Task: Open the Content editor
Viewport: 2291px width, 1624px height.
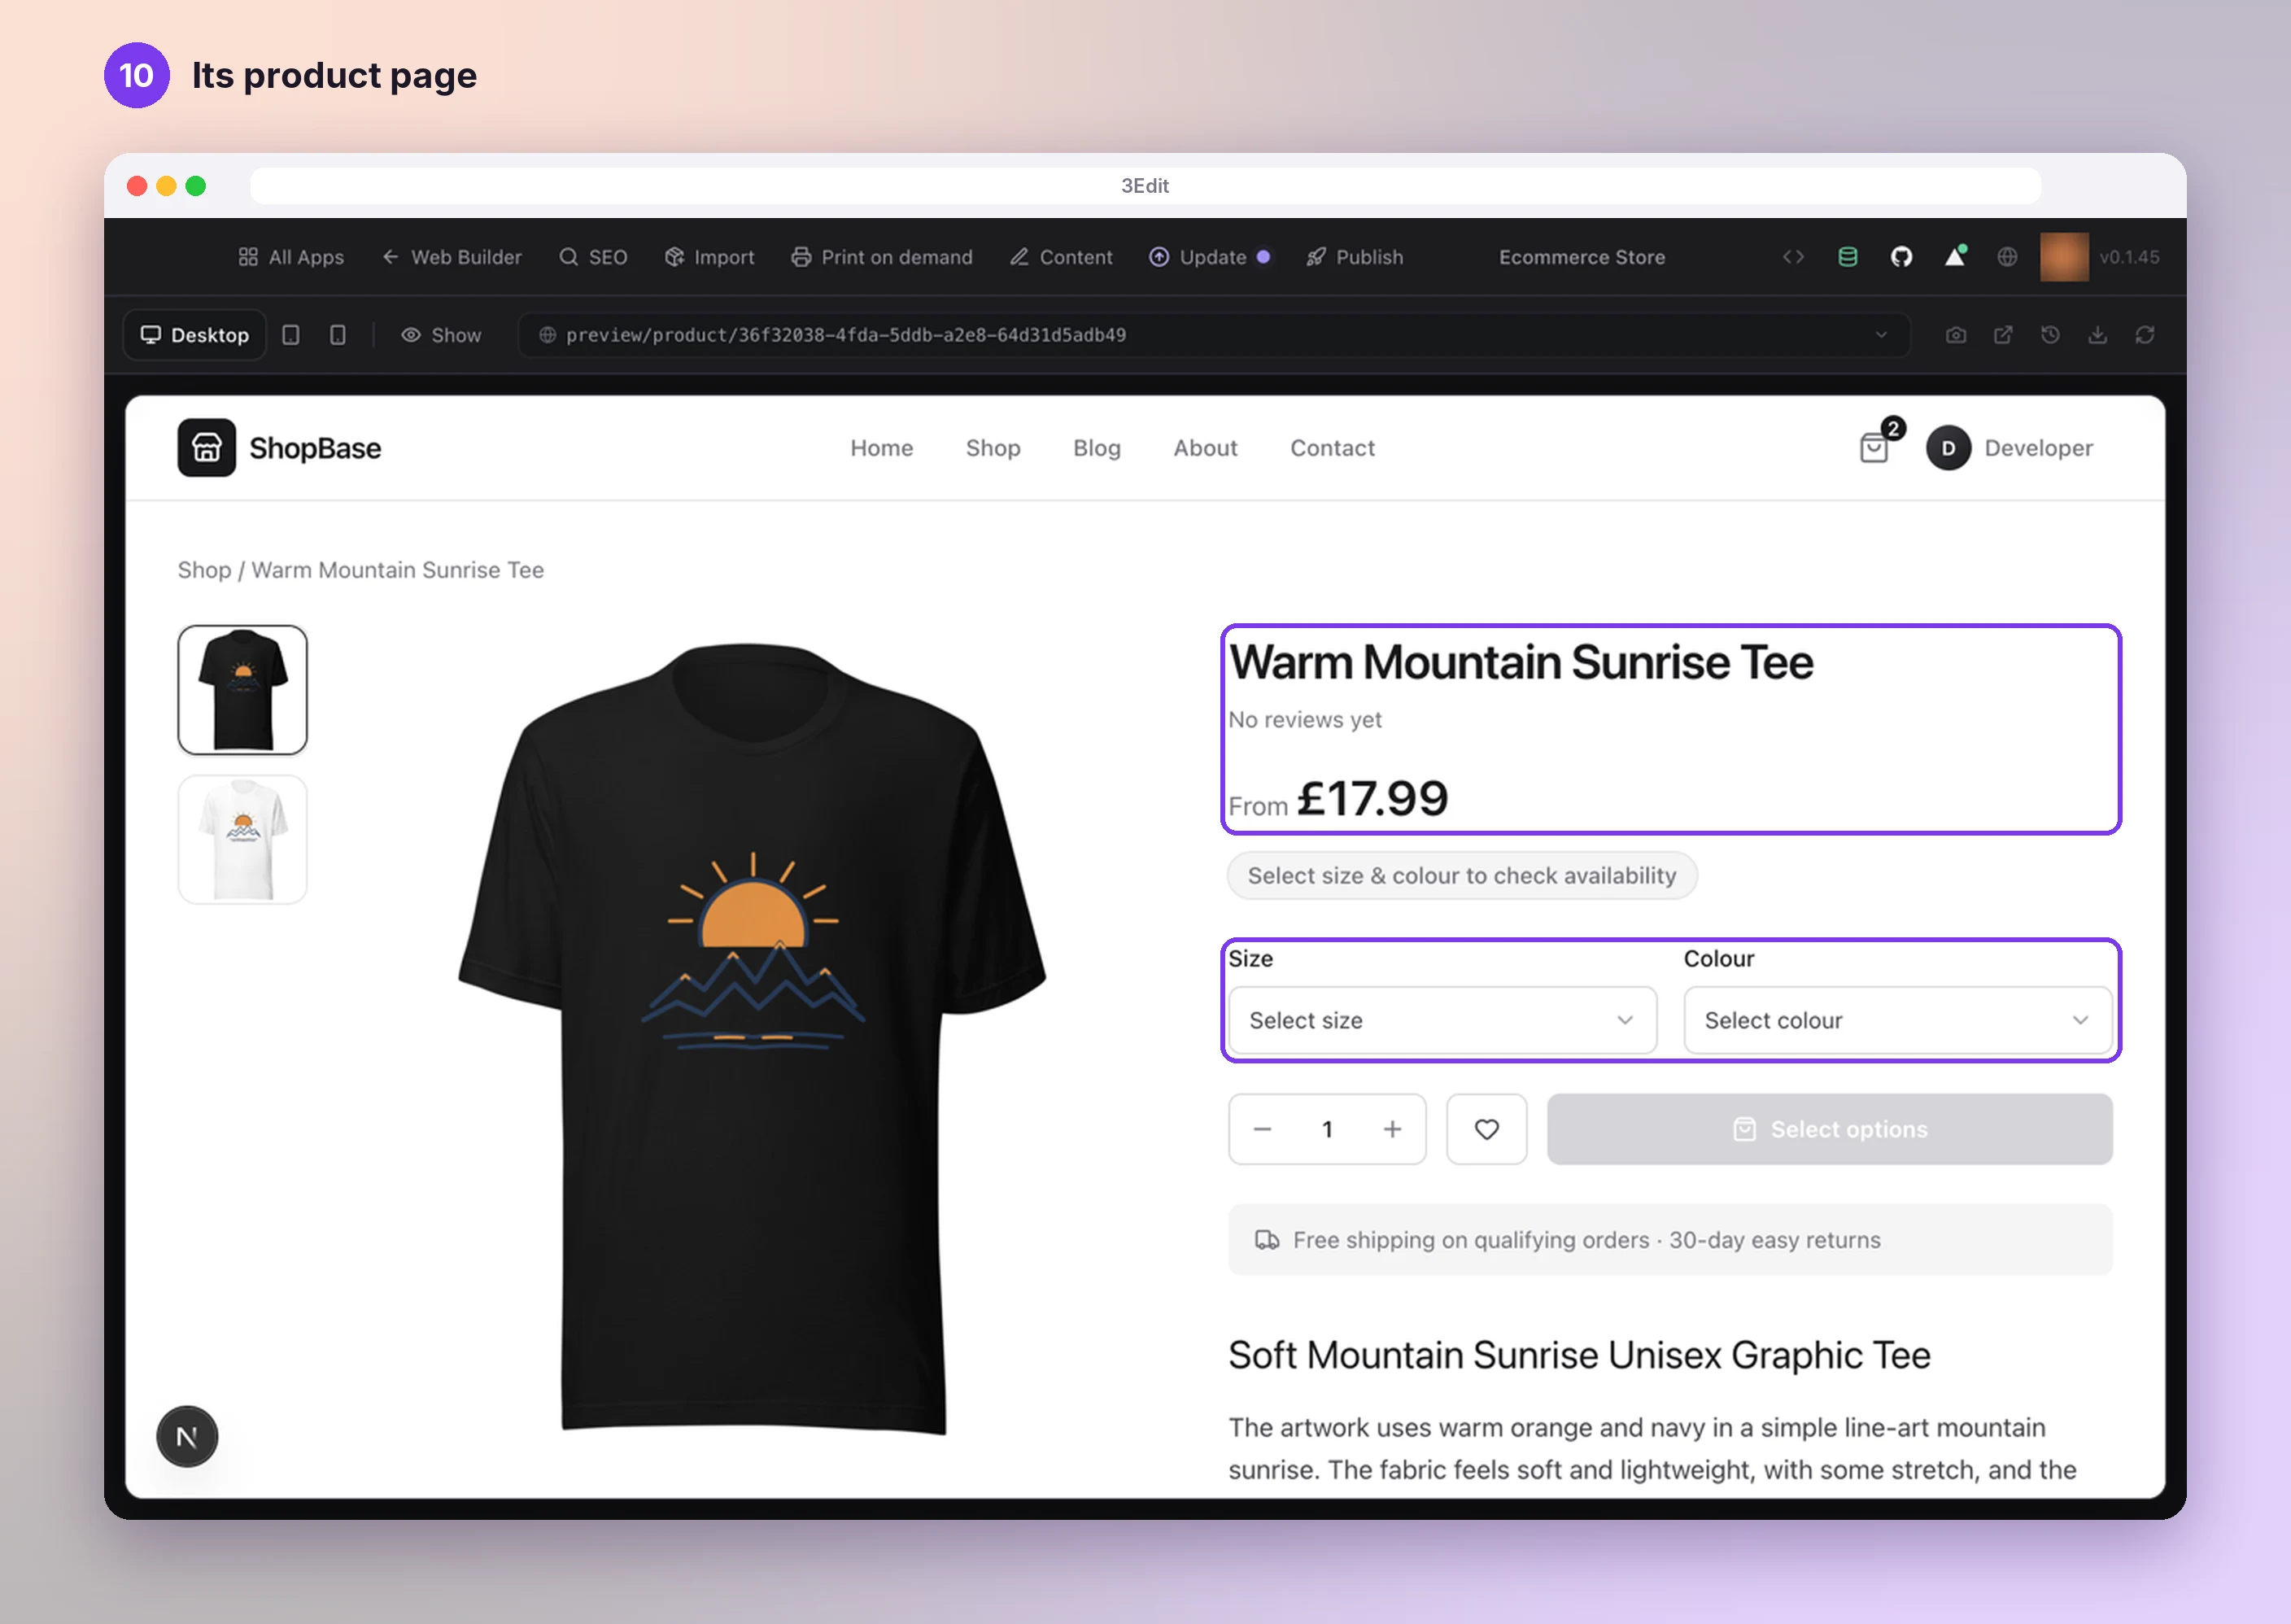Action: 1060,257
